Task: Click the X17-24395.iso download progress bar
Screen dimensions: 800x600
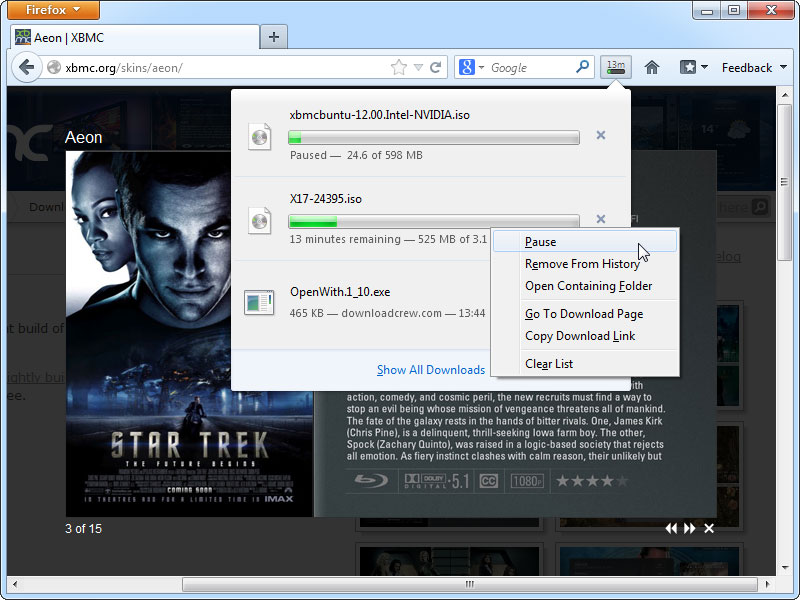Action: [434, 218]
